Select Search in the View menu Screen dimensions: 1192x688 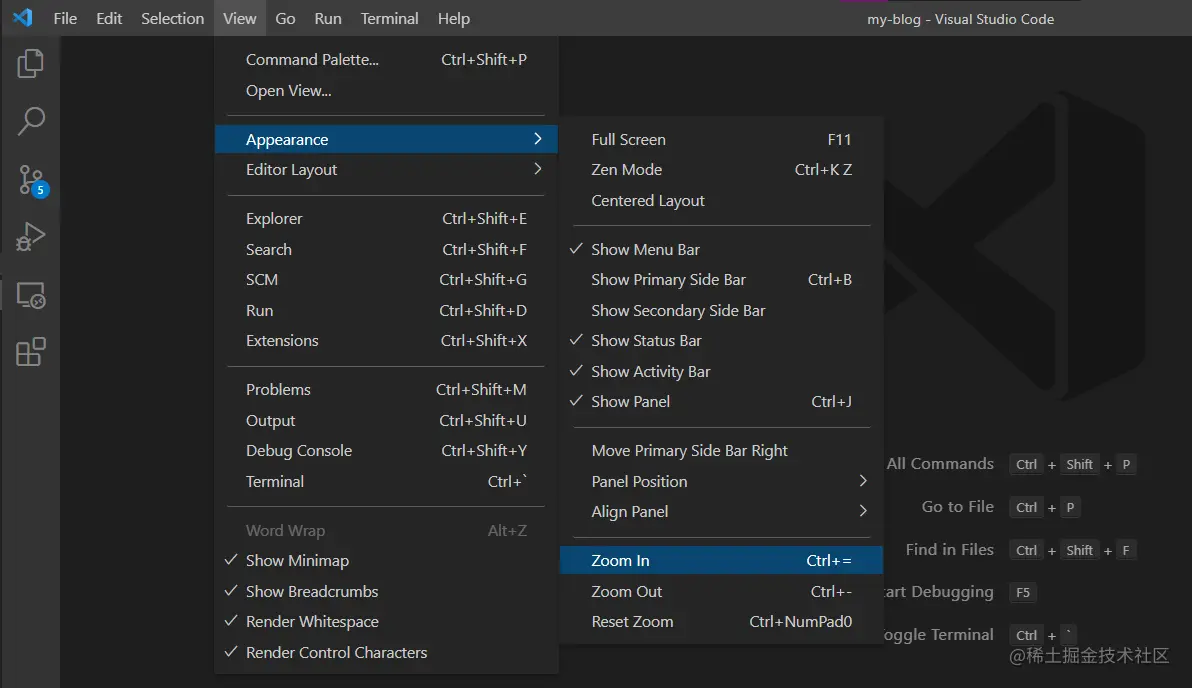coord(386,249)
